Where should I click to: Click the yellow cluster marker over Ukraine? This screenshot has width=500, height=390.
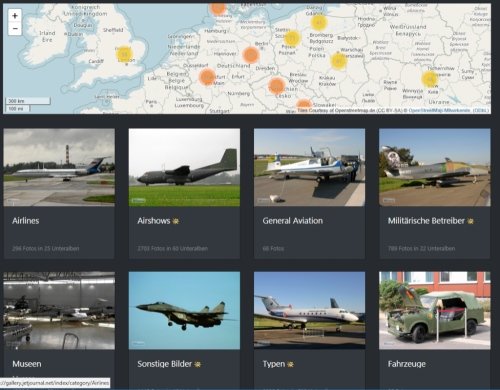[x=429, y=79]
